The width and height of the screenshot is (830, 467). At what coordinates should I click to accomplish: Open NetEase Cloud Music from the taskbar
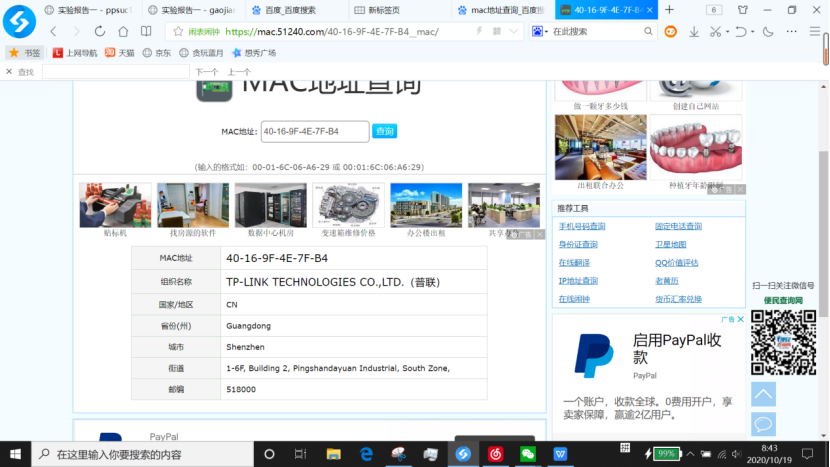[495, 454]
